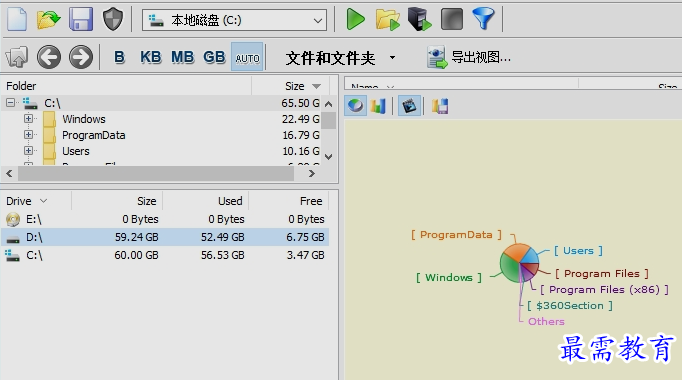Sort drives by the Size column header

coord(117,201)
